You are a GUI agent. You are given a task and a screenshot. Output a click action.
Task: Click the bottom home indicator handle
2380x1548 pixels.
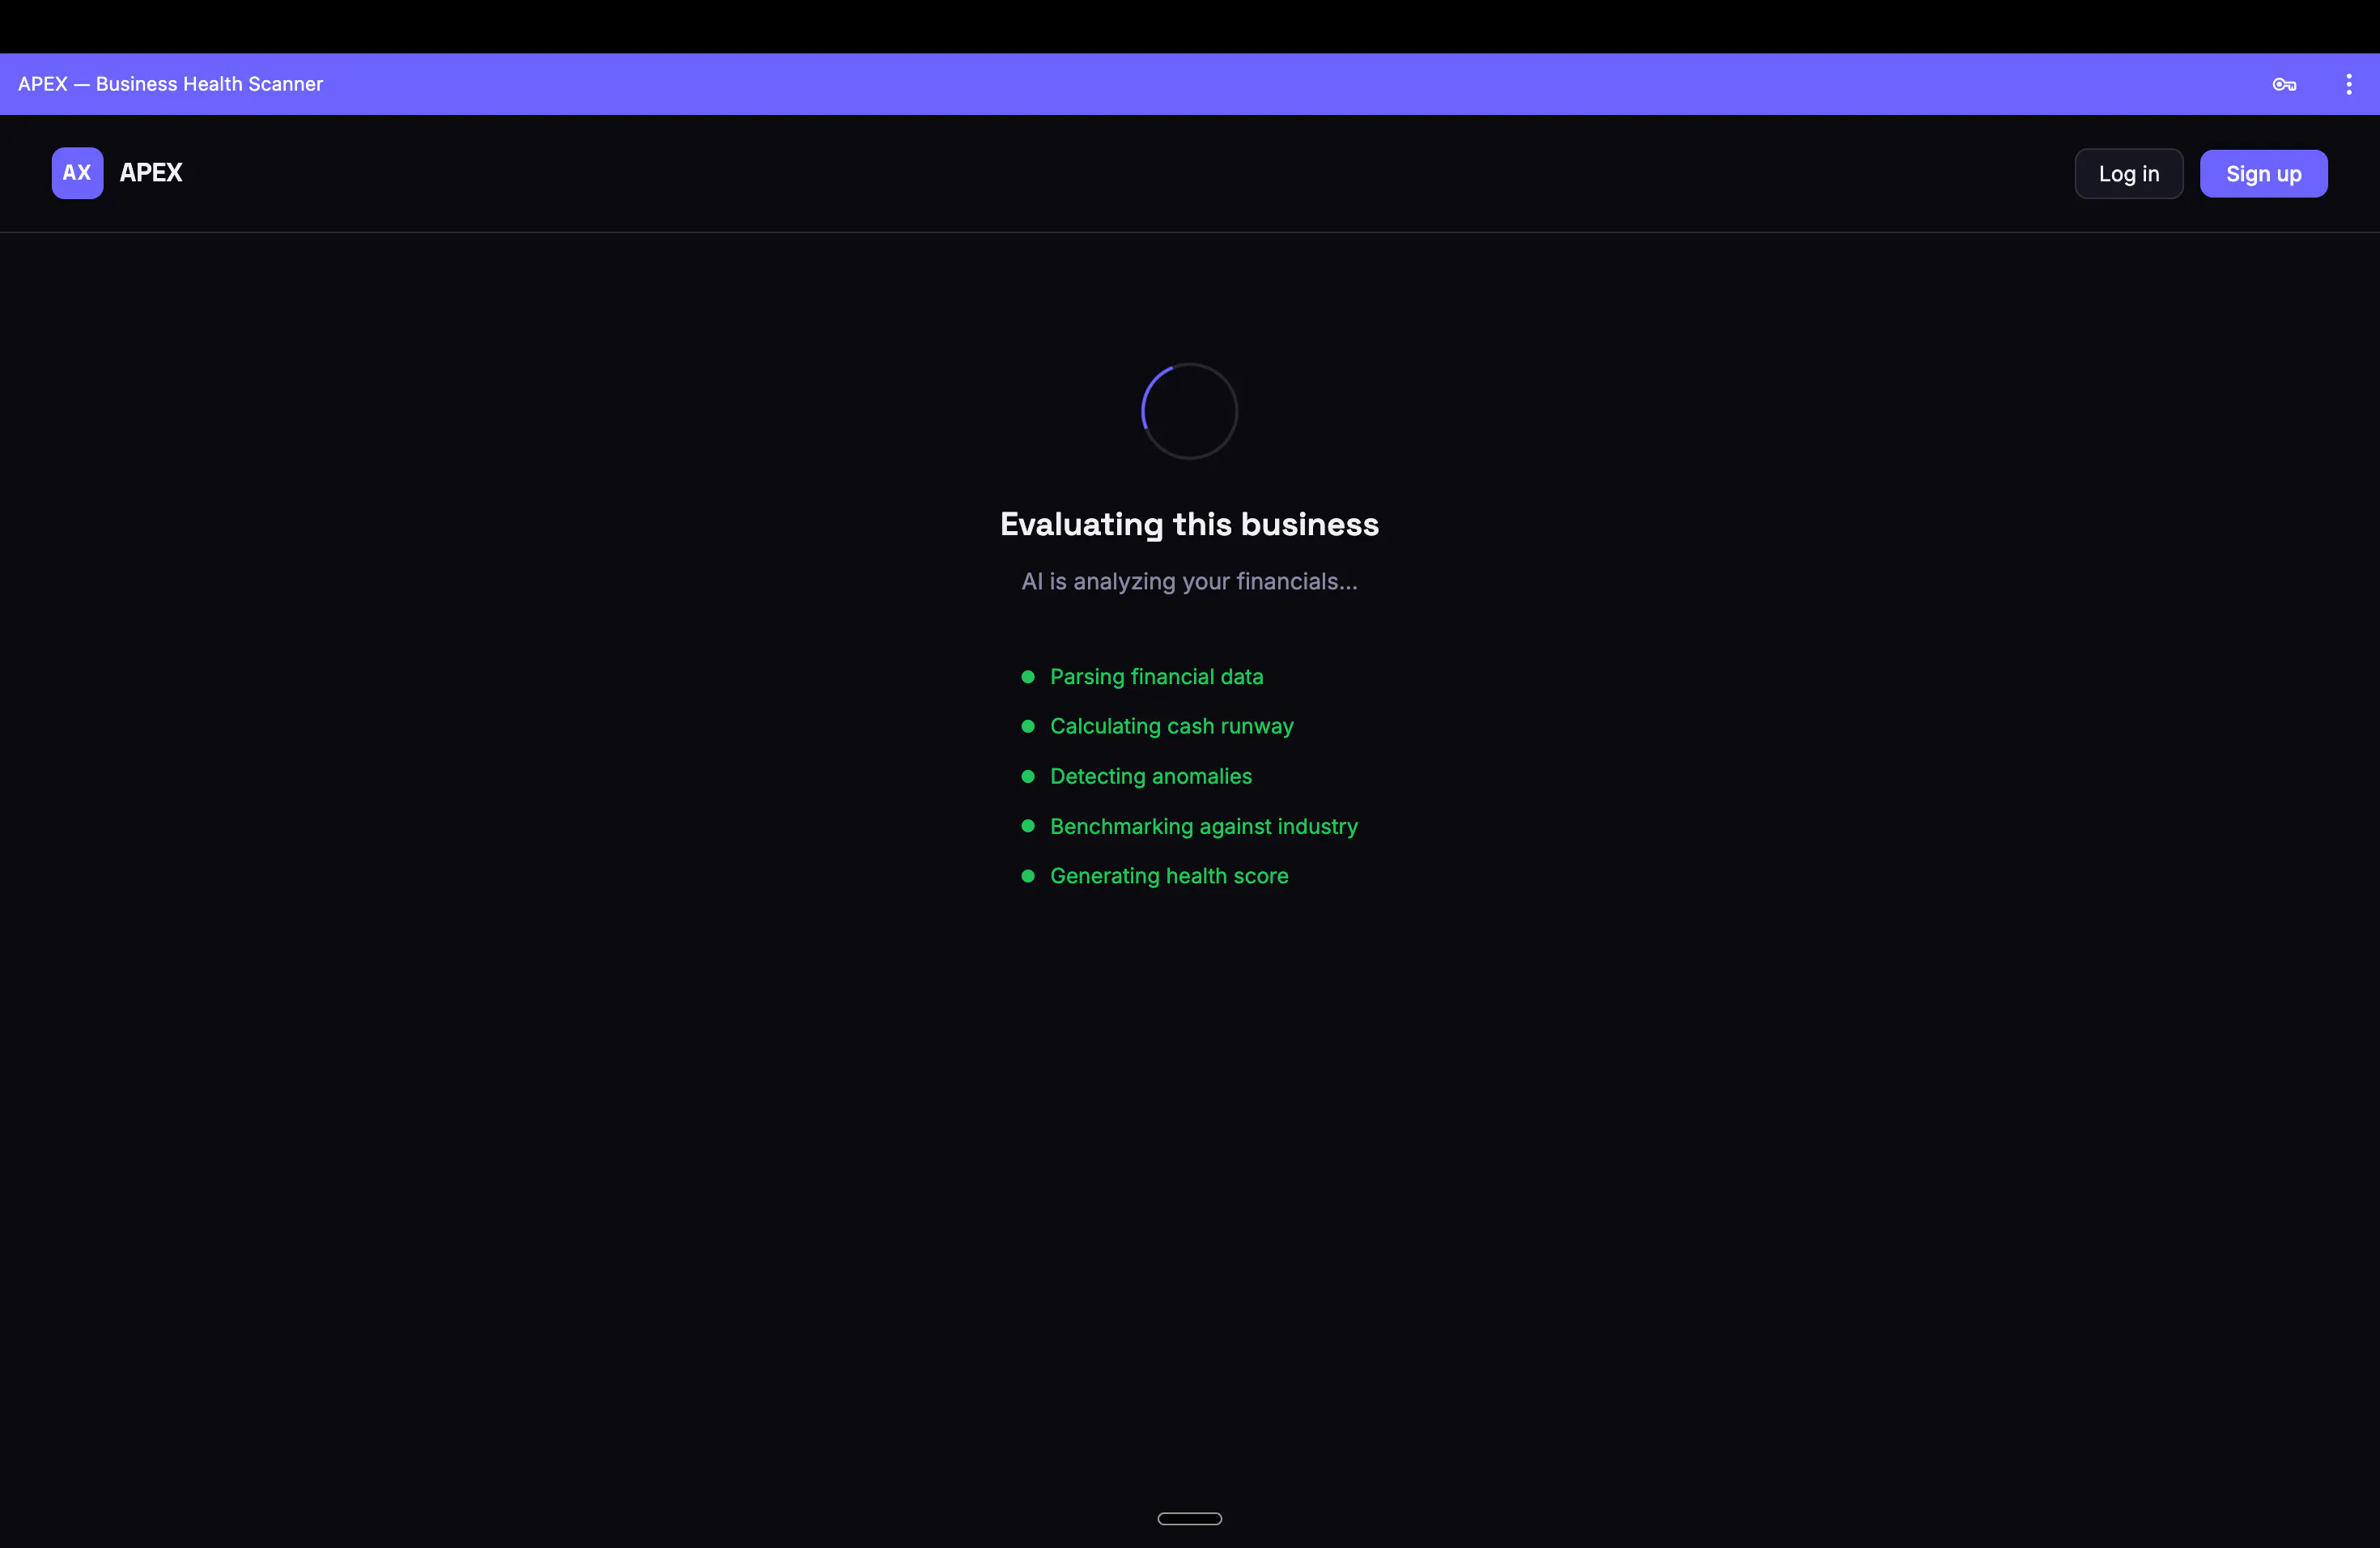1189,1518
